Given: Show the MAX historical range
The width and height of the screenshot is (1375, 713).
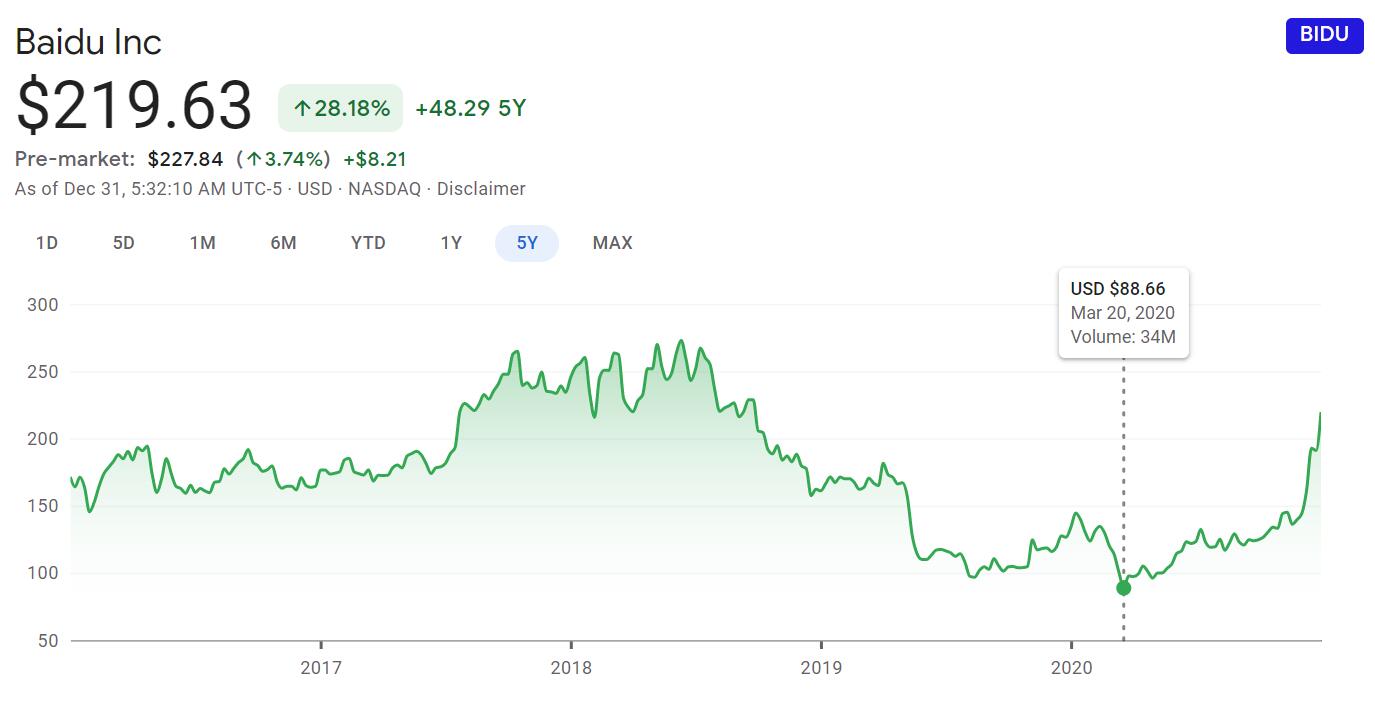Looking at the screenshot, I should 612,243.
